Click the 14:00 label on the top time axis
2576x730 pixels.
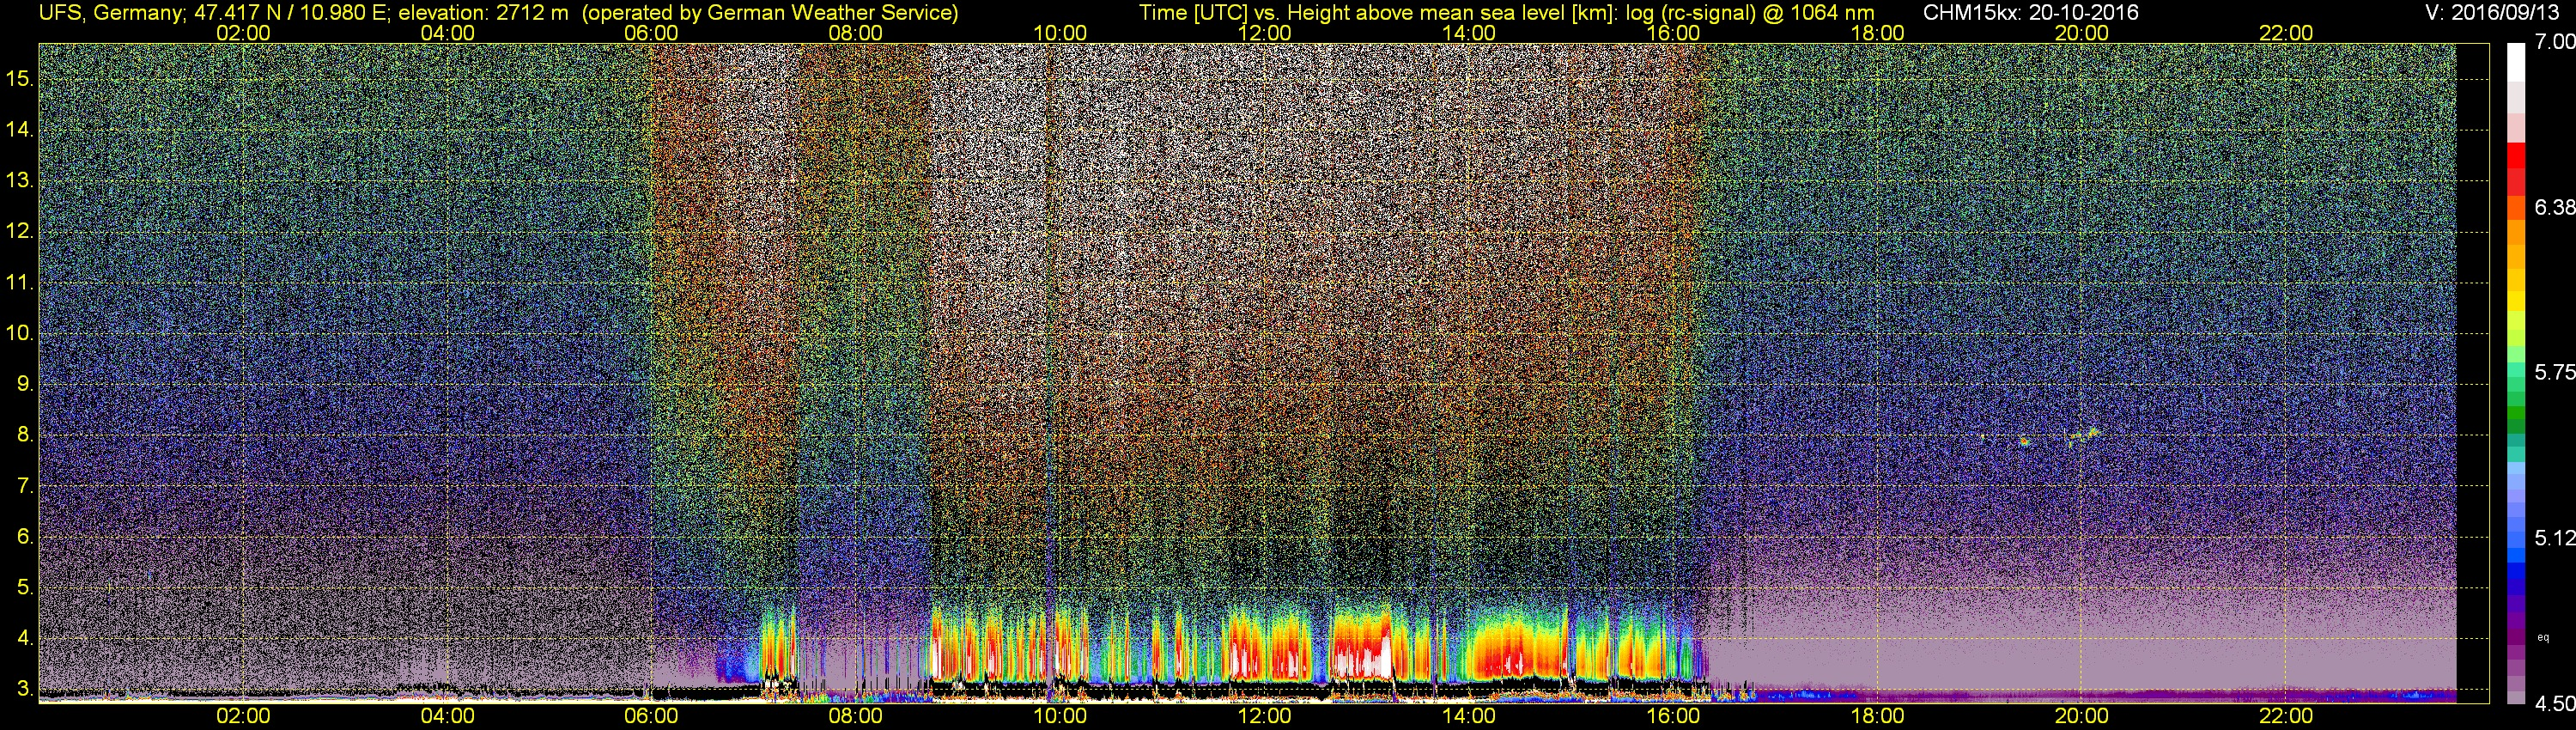pyautogui.click(x=1469, y=33)
